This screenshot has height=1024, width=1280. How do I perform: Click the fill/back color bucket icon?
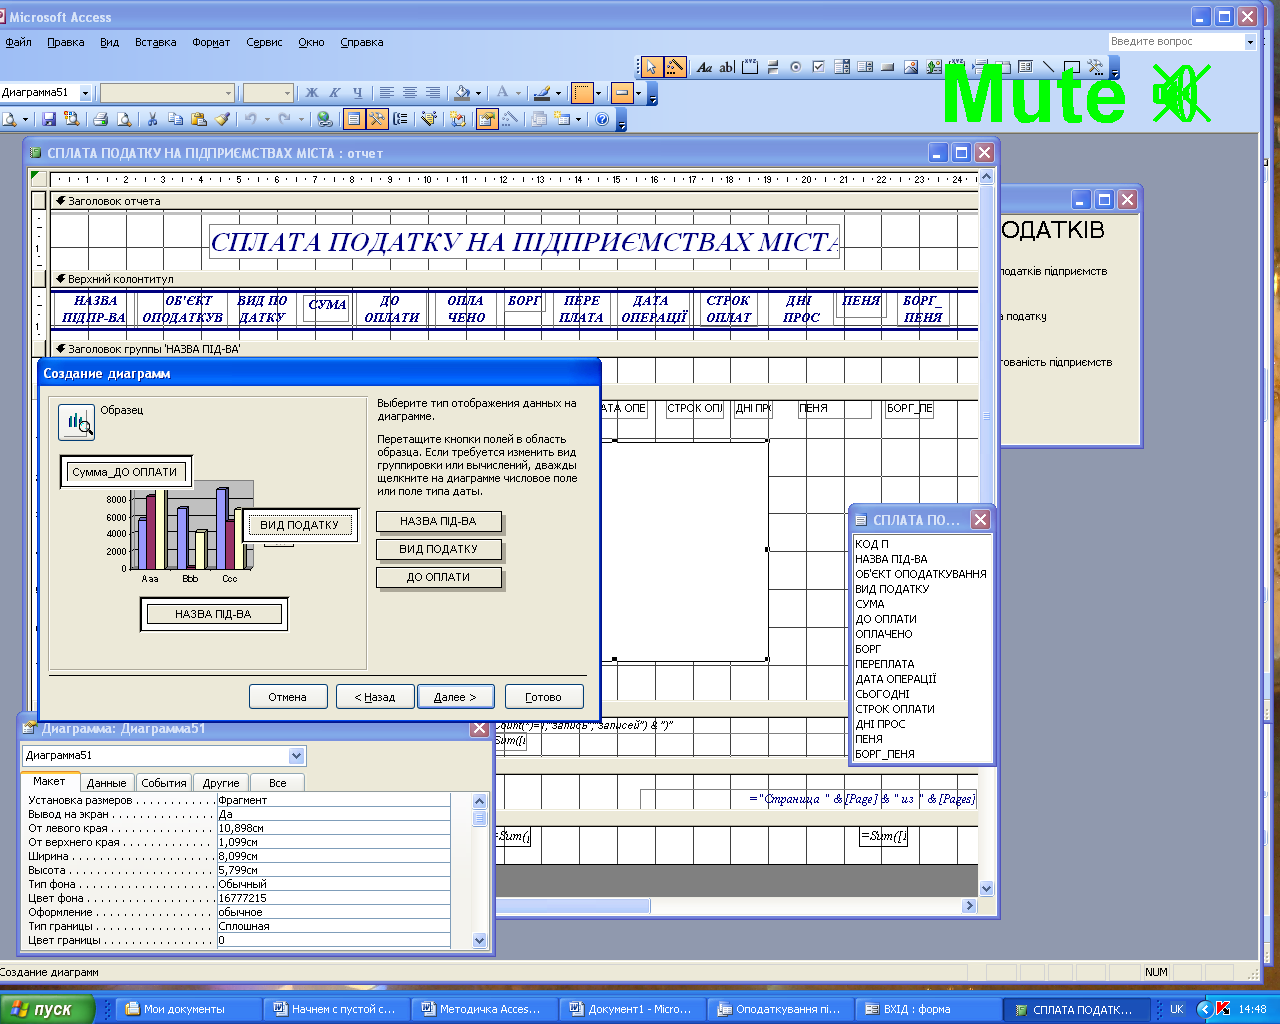click(461, 92)
